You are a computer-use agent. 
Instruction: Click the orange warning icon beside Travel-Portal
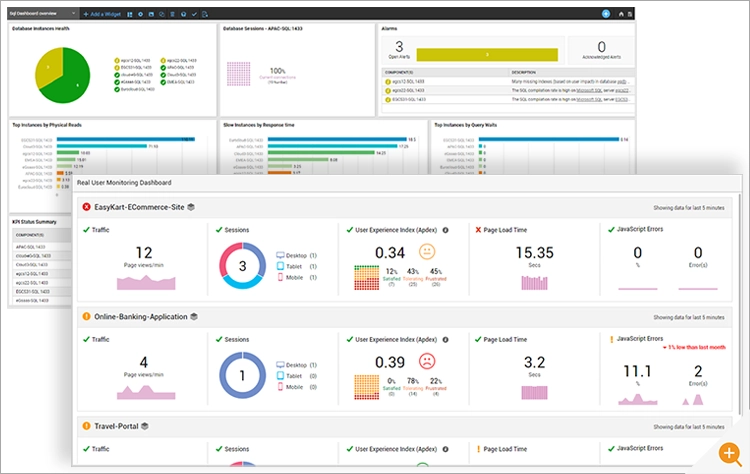[87, 426]
